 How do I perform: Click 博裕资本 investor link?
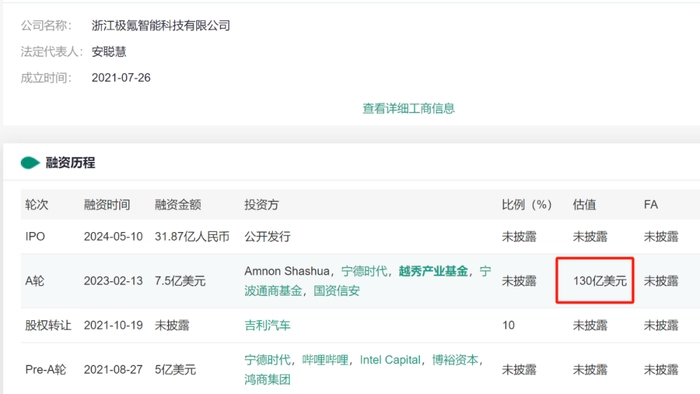pyautogui.click(x=455, y=360)
